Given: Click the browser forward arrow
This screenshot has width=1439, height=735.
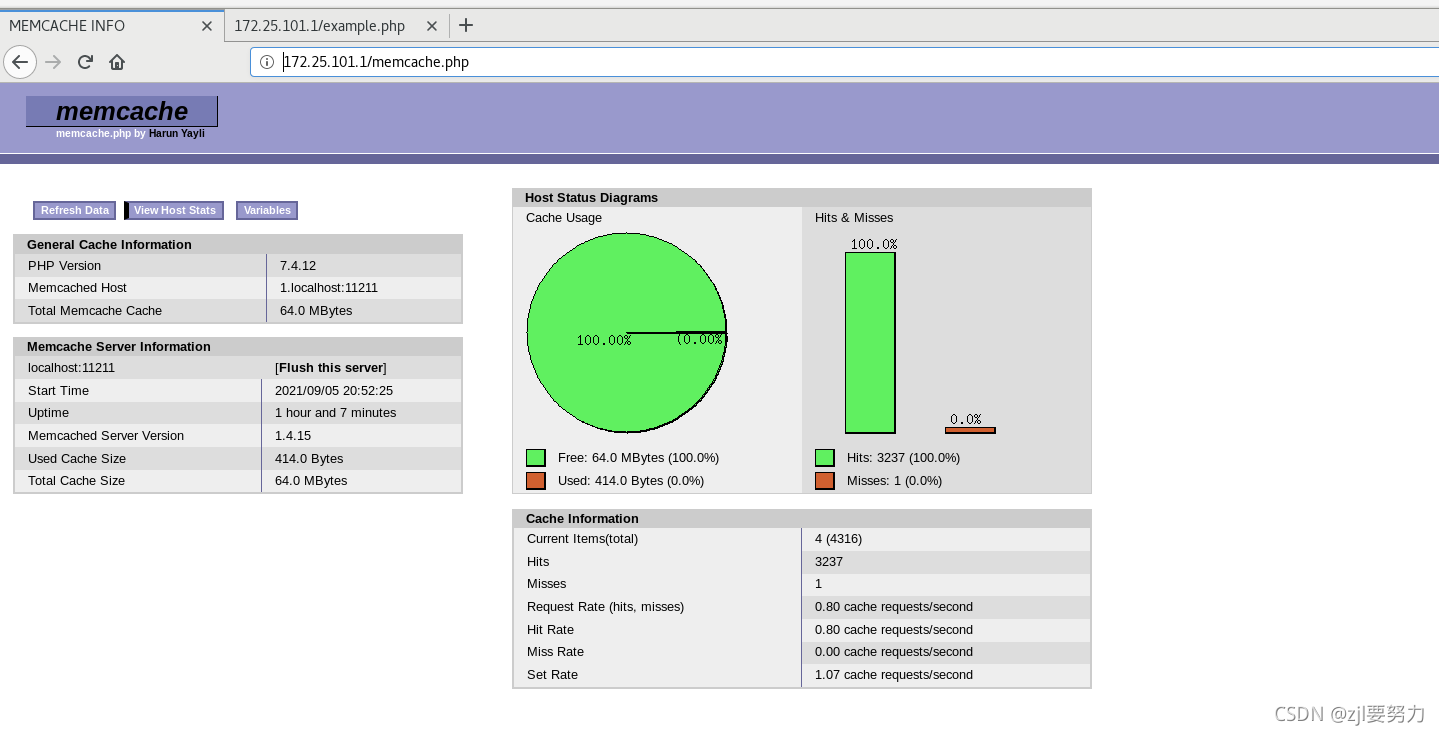Looking at the screenshot, I should 54,62.
